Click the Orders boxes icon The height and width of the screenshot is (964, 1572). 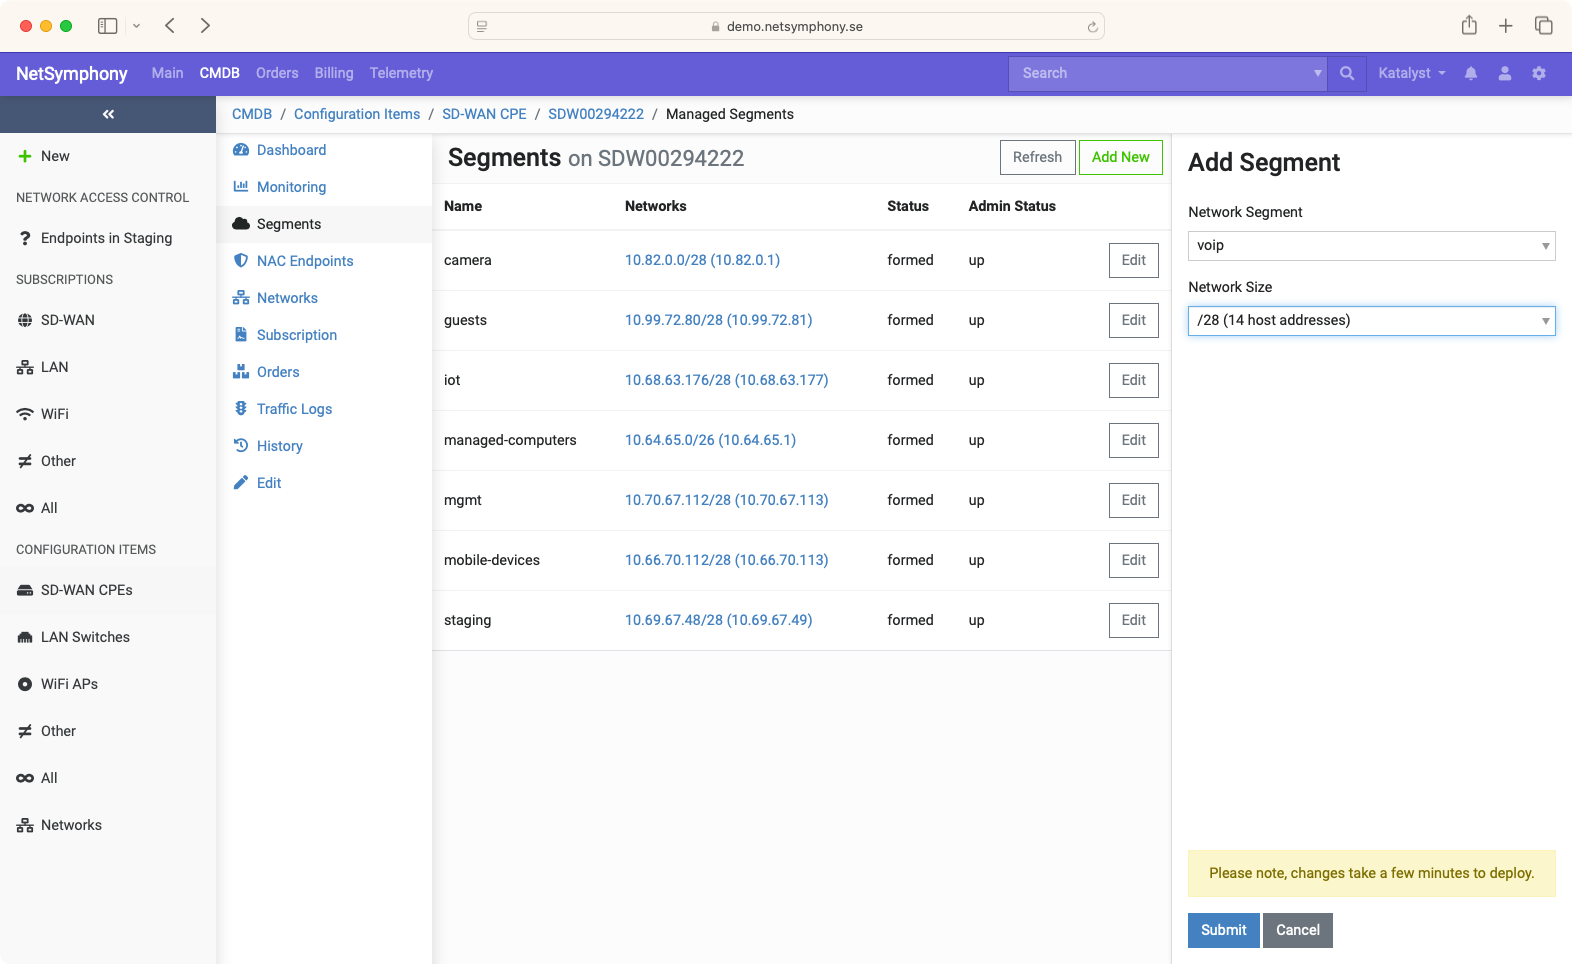[241, 372]
